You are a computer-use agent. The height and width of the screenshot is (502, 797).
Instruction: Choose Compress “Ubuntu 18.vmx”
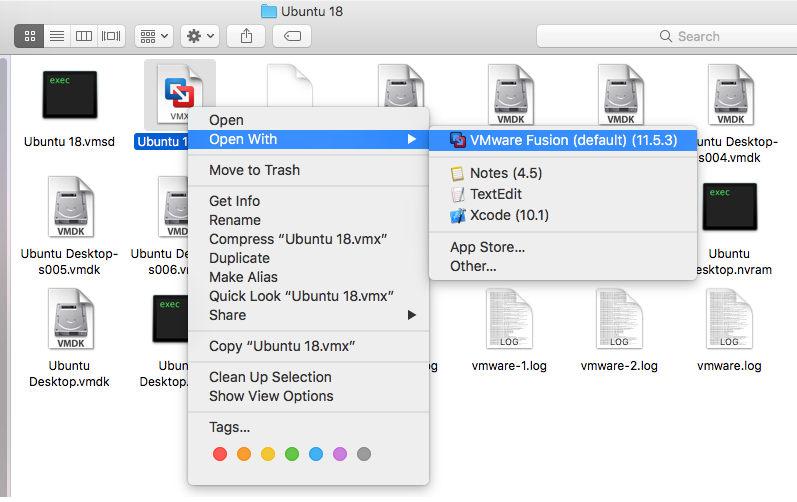(x=308, y=239)
